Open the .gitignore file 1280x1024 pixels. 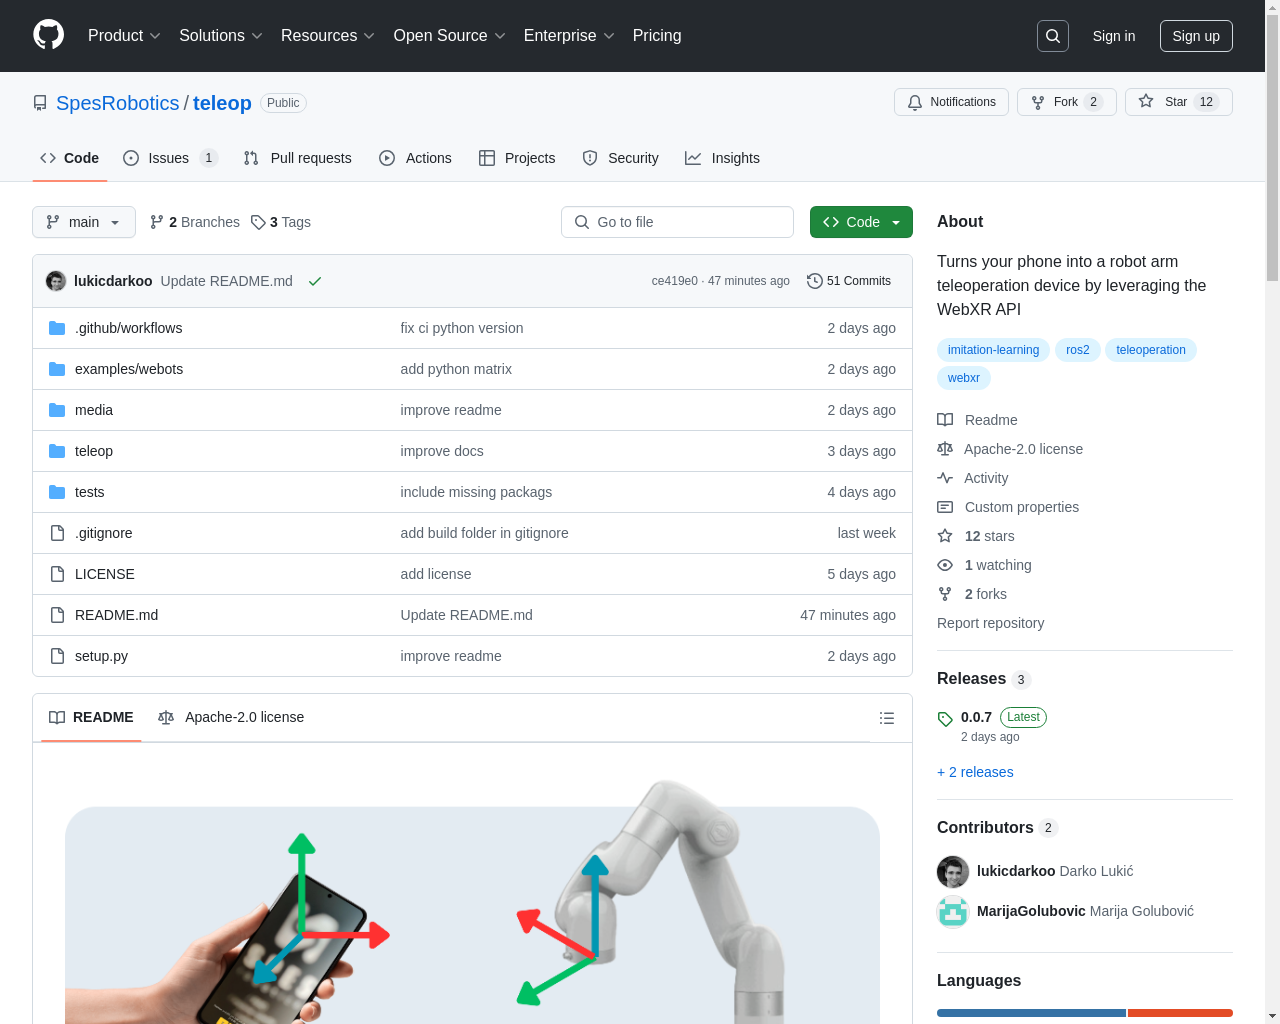[103, 533]
